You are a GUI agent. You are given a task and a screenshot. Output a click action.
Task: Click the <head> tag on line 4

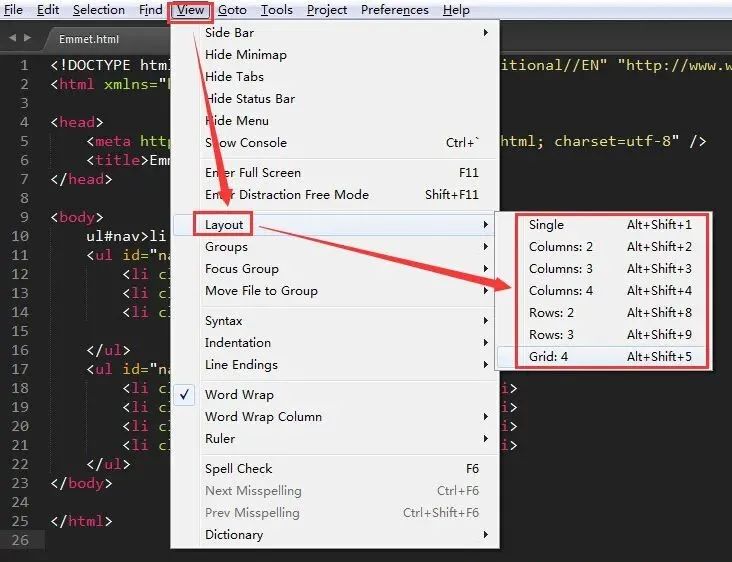pos(77,122)
